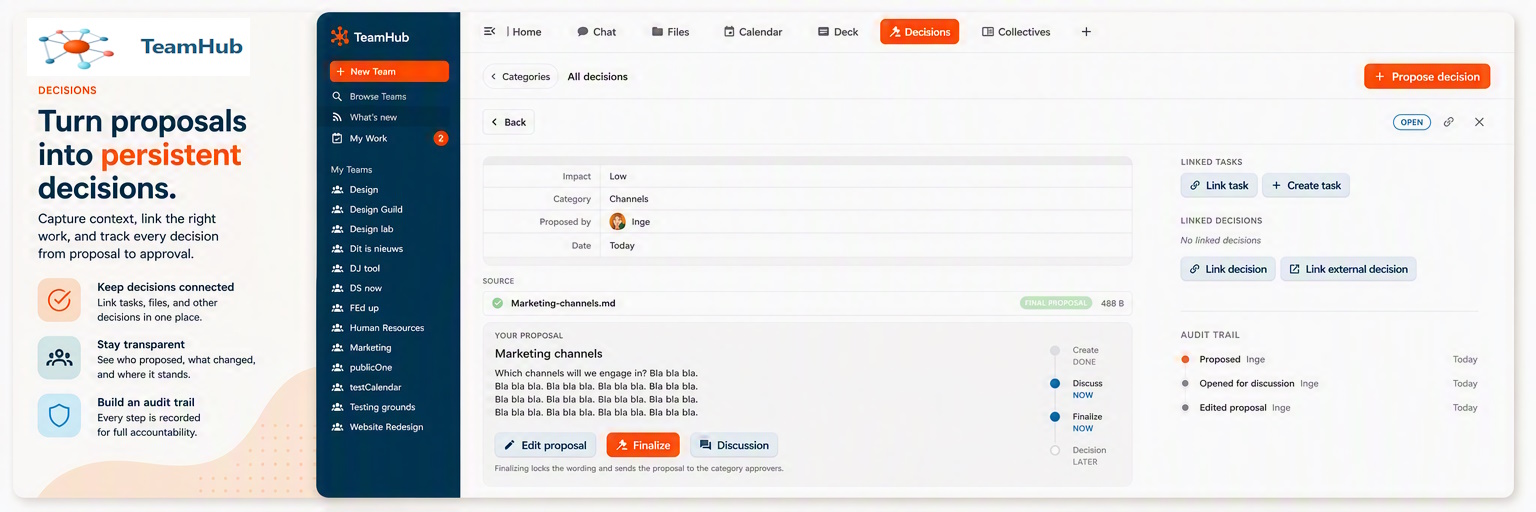
Task: Copy decision link with the chain icon
Action: pos(1448,122)
